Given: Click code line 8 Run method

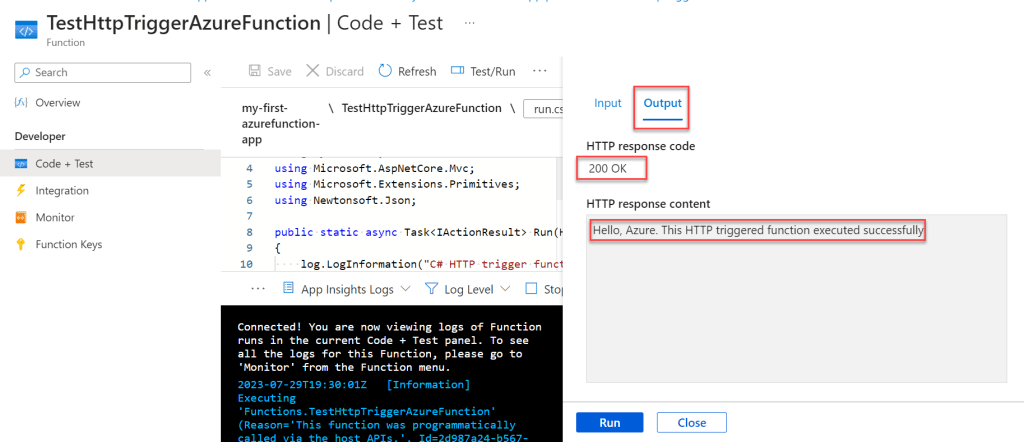Looking at the screenshot, I should [x=418, y=232].
